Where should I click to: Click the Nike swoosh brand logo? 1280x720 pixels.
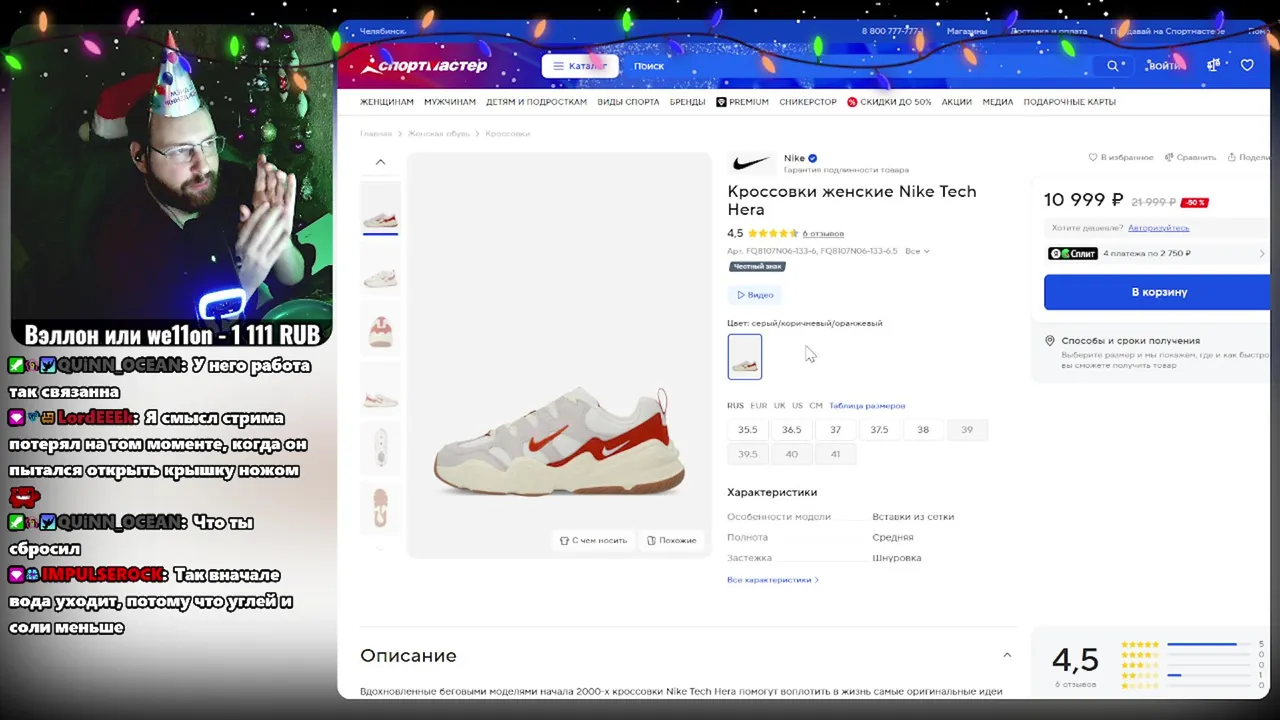750,163
